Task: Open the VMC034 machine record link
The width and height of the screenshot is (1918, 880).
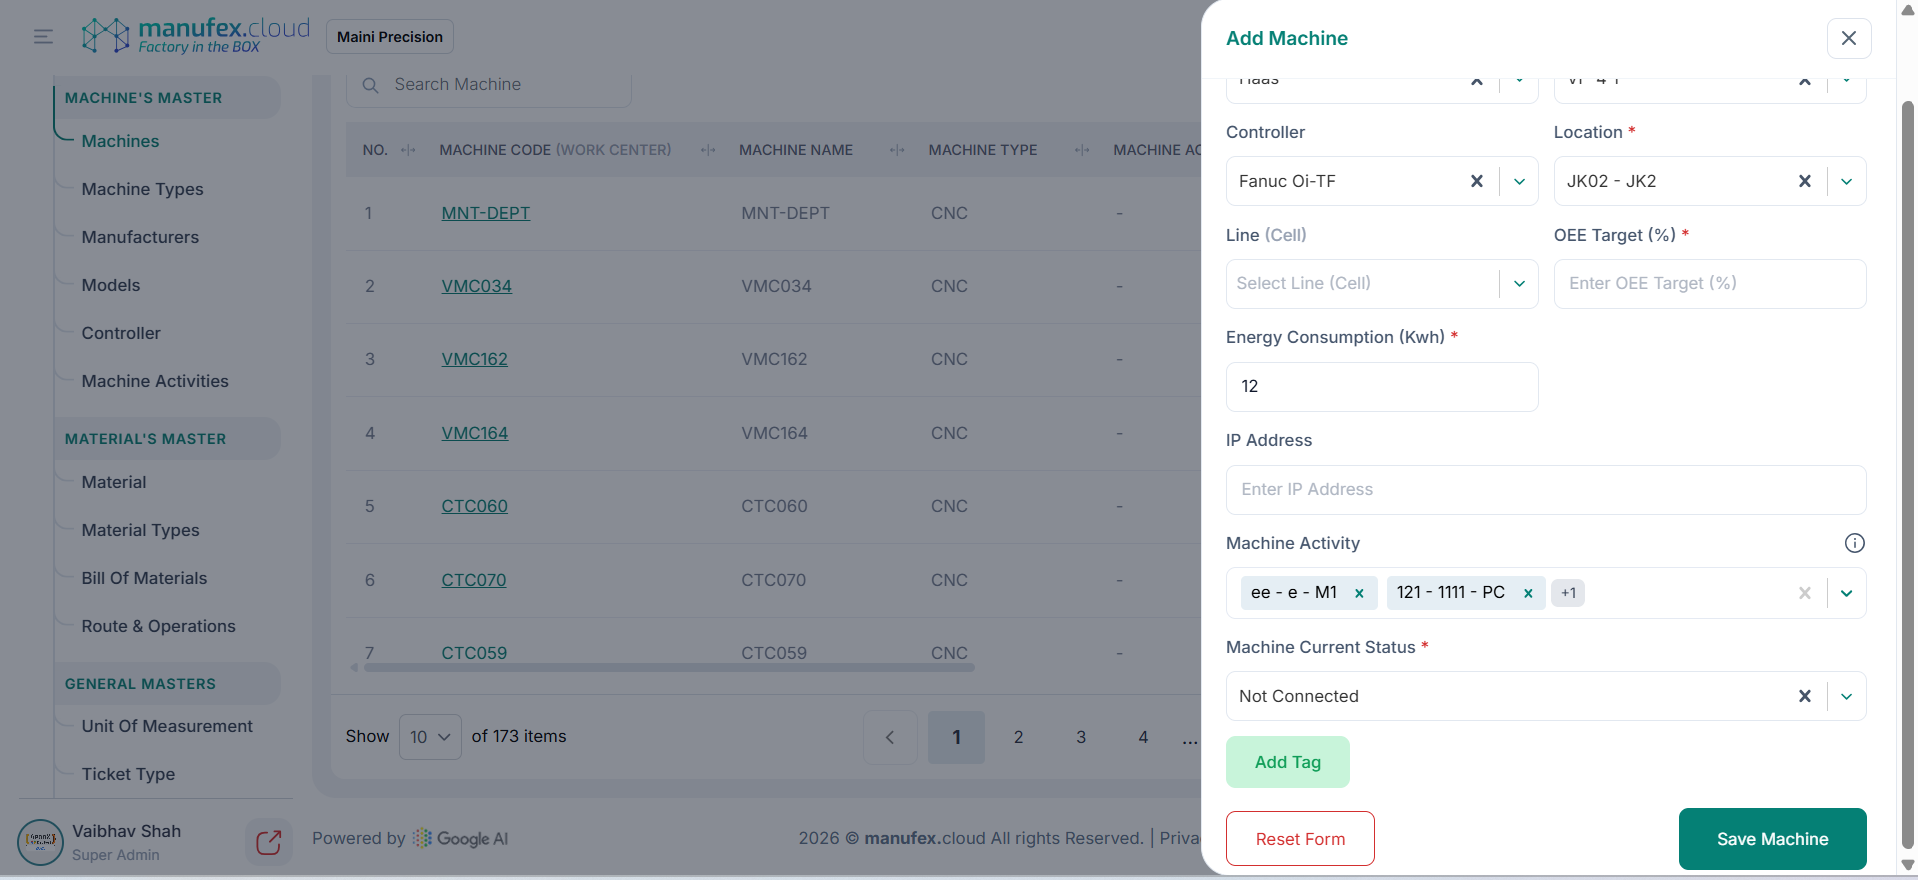Action: pyautogui.click(x=477, y=286)
